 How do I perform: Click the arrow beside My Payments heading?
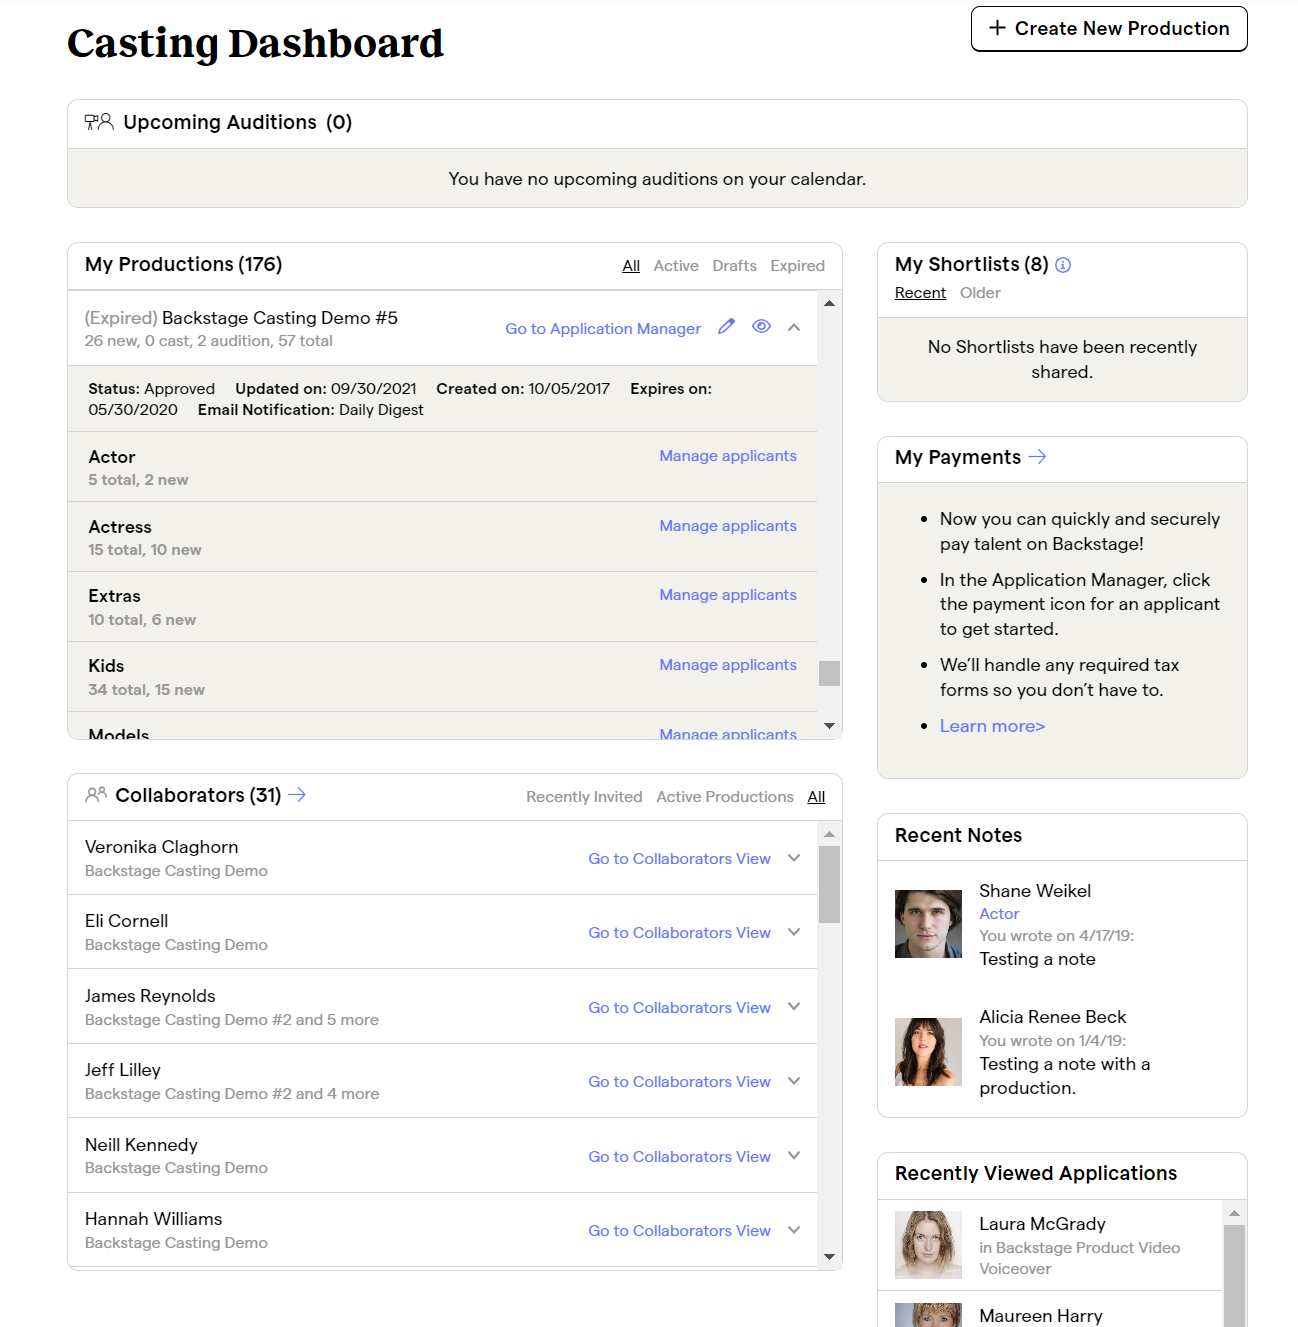pos(1038,457)
